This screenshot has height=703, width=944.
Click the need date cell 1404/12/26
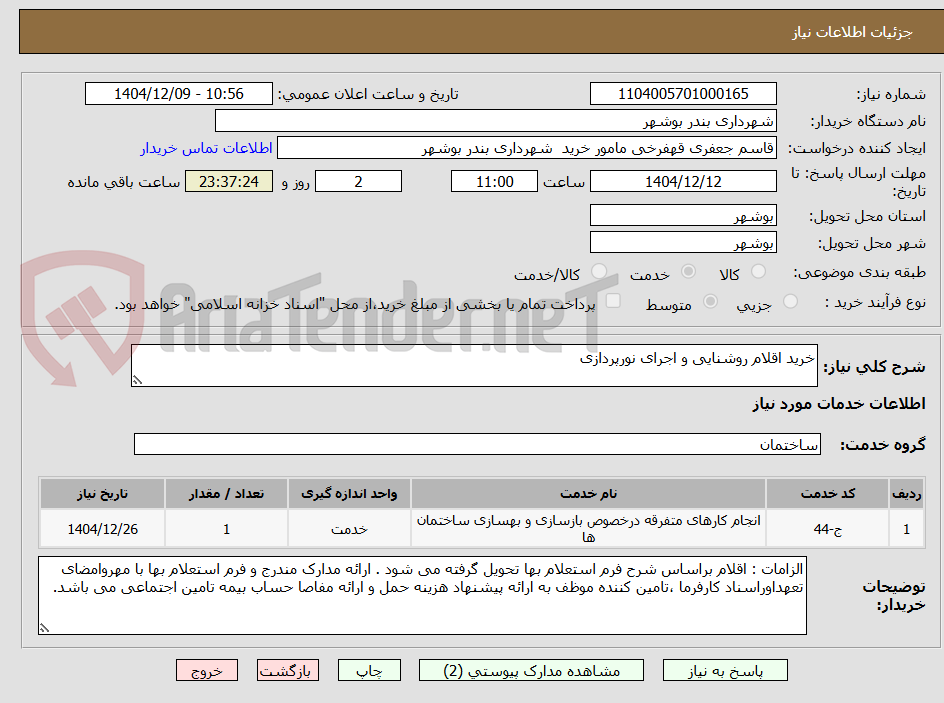(x=102, y=529)
